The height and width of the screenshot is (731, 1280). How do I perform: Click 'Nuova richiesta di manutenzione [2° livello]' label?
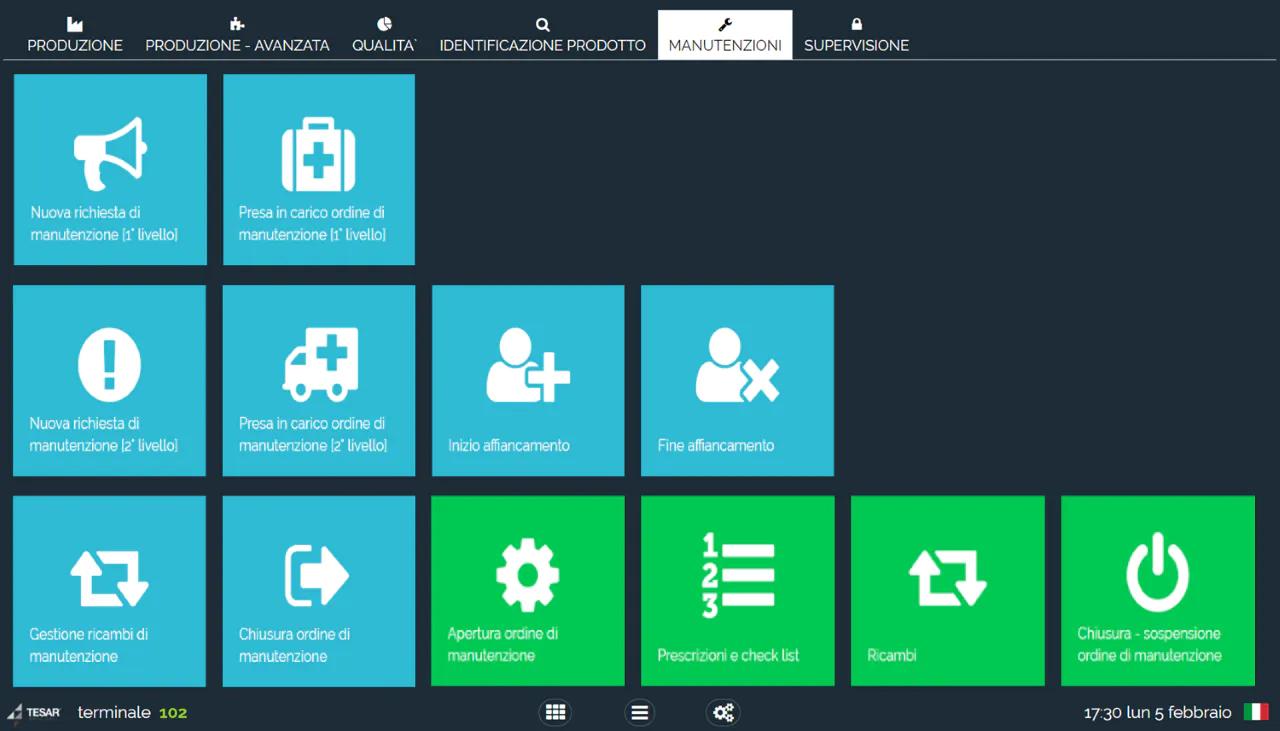click(104, 435)
